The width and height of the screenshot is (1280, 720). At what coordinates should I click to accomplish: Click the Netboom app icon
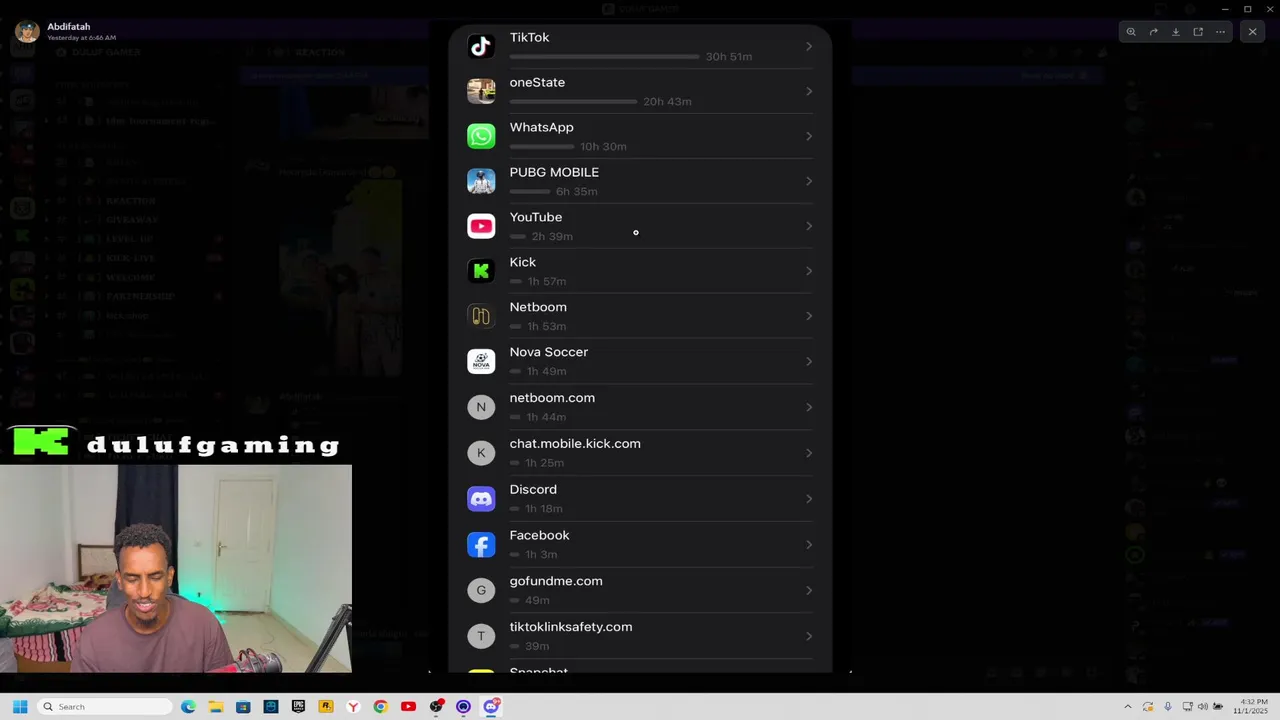481,316
